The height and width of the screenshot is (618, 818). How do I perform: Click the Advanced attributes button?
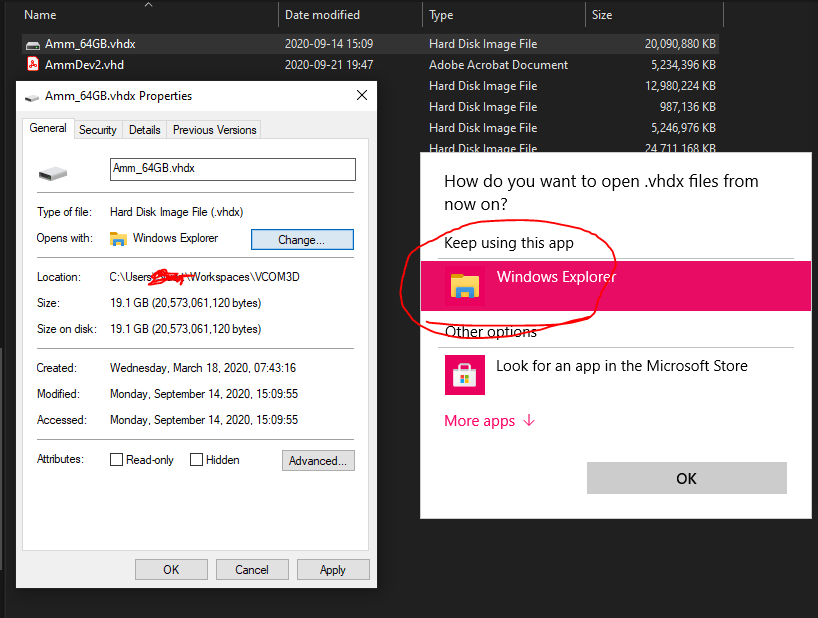click(318, 460)
